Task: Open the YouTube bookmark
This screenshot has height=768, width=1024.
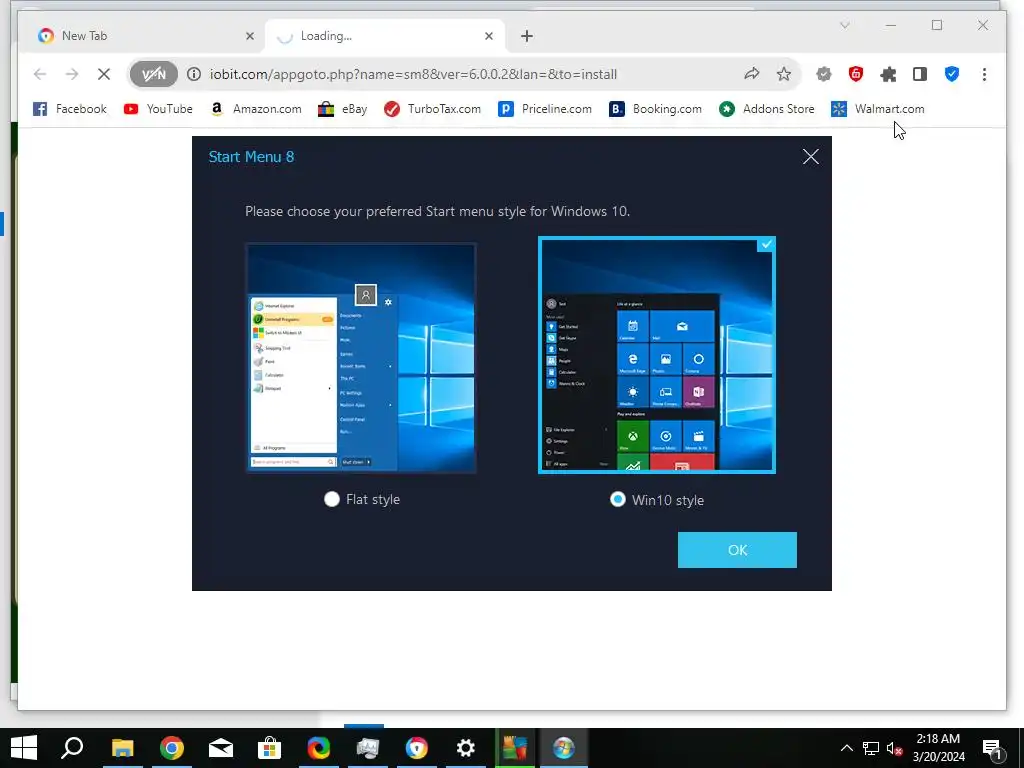Action: tap(158, 109)
